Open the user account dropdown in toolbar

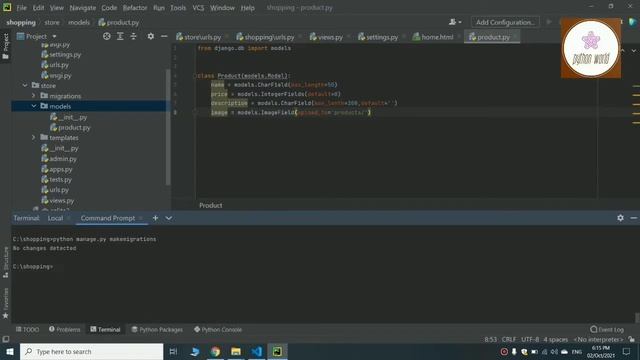(455, 22)
